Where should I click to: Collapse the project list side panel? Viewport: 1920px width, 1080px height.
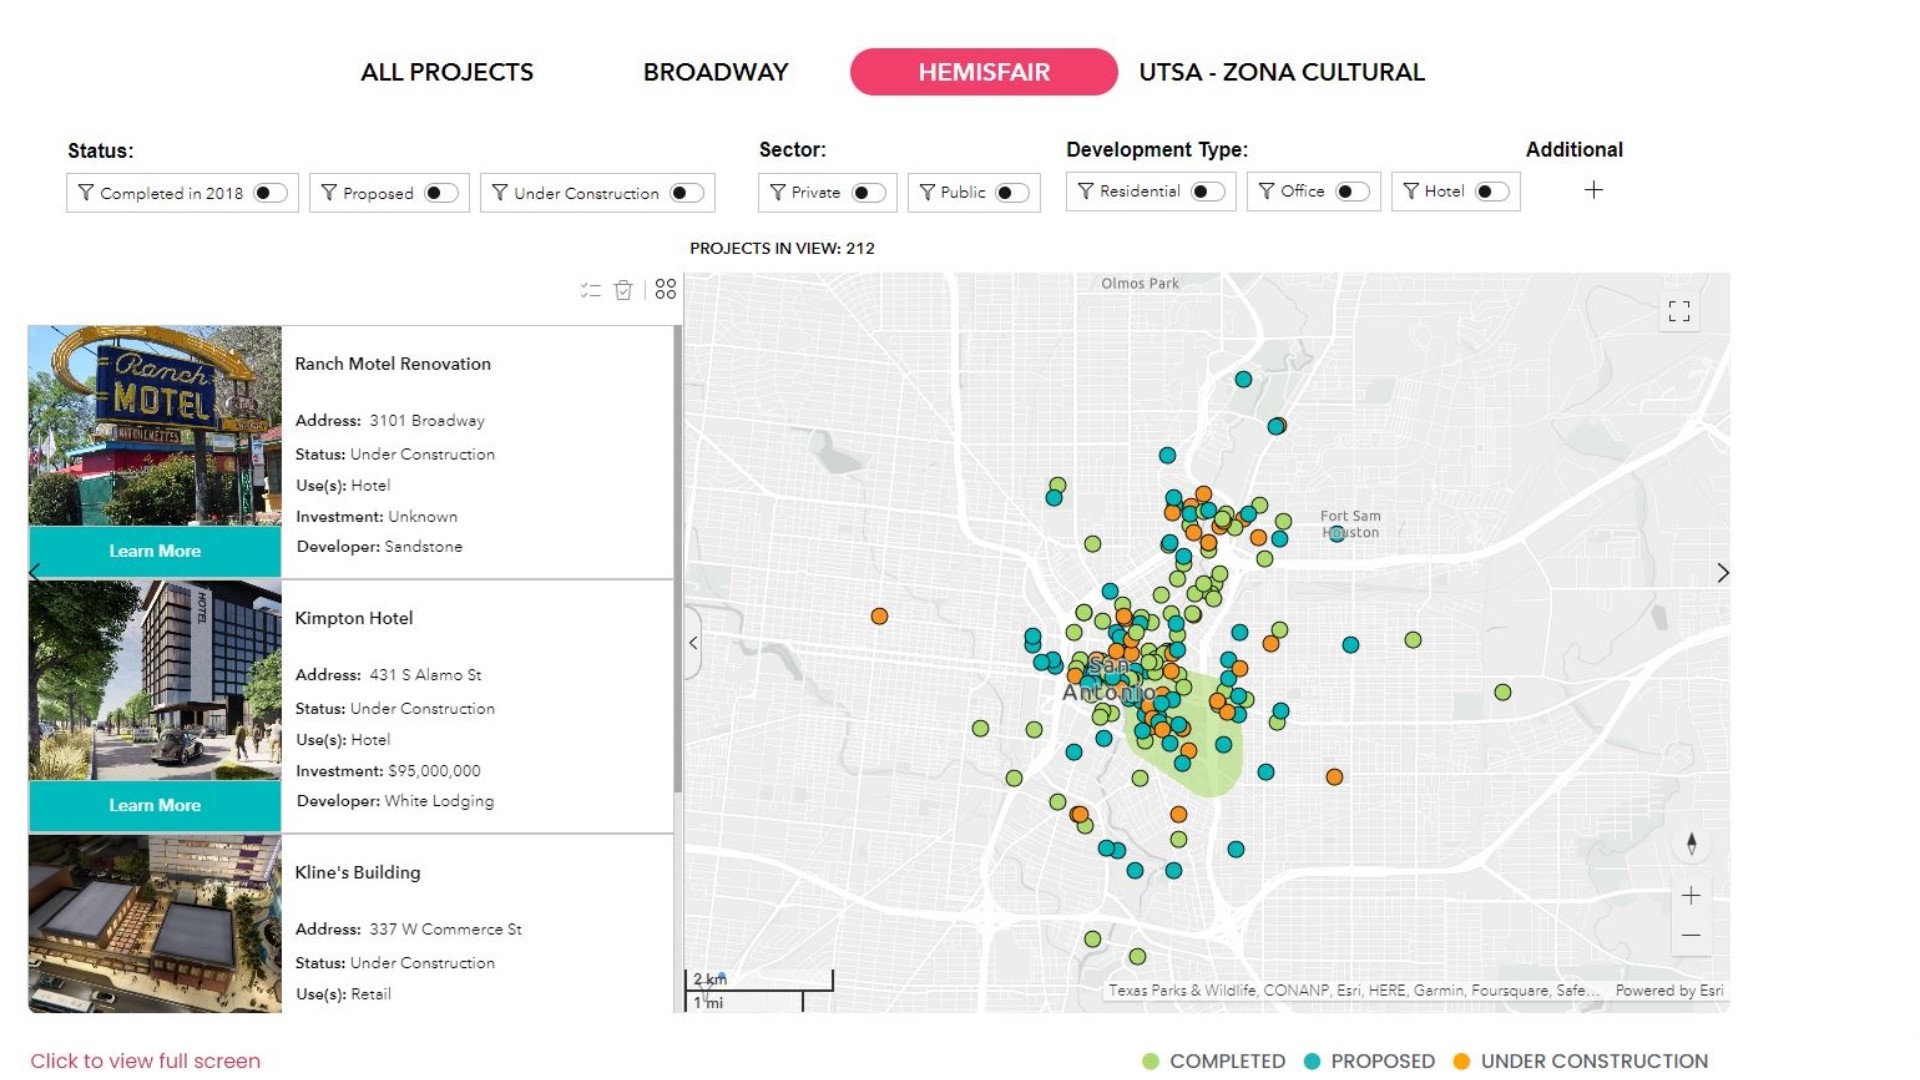pyautogui.click(x=691, y=643)
